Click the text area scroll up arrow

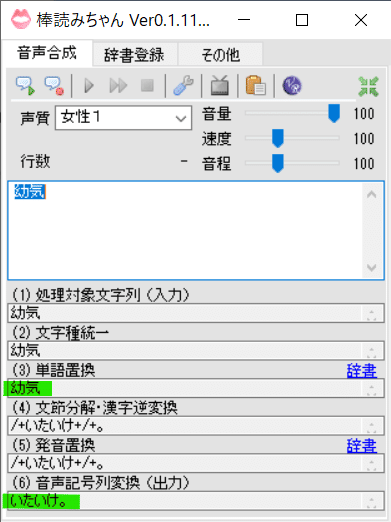pos(372,194)
